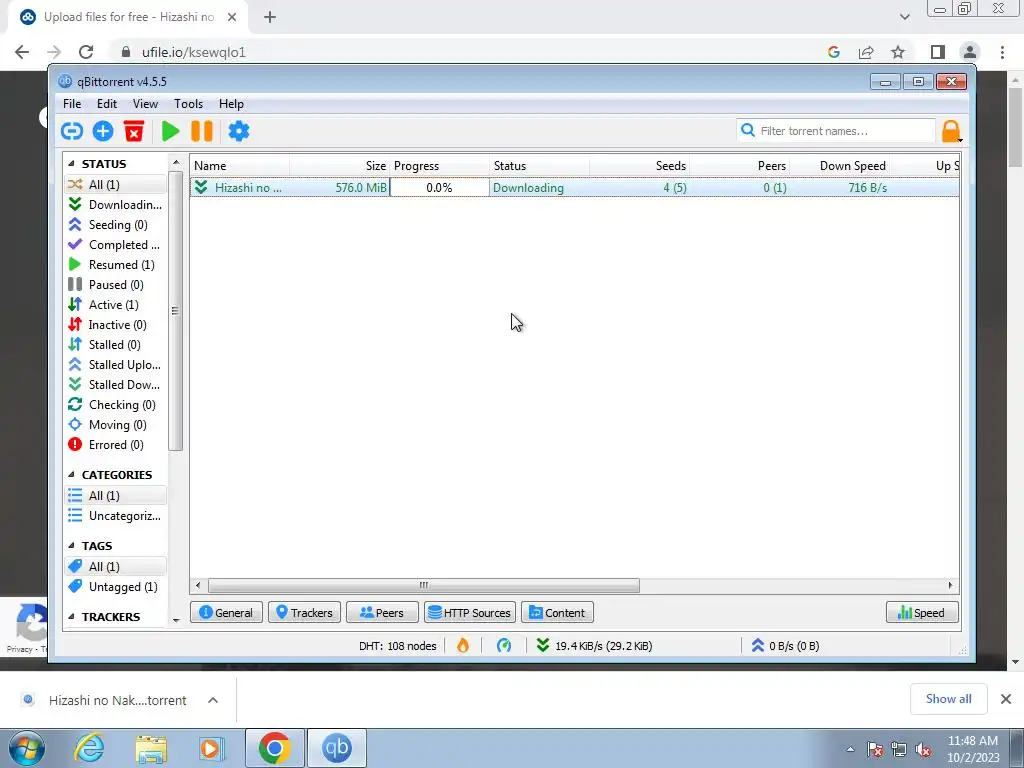Select the Inactive (0) filter

(x=116, y=325)
